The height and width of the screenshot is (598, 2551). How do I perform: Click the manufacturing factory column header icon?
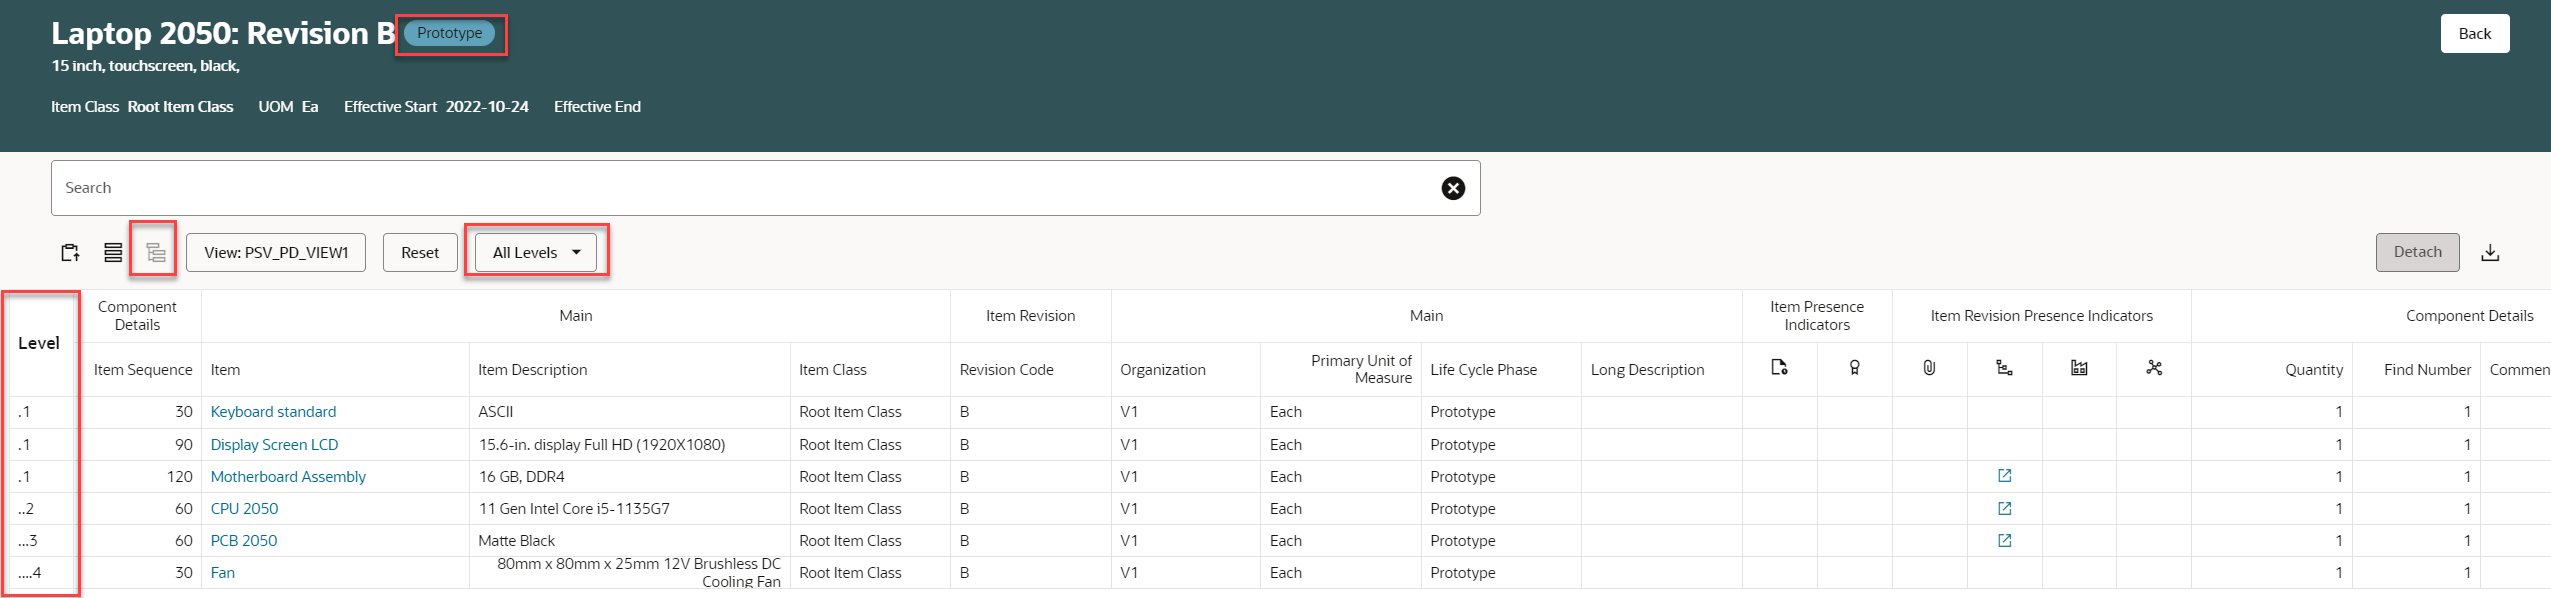[2079, 368]
